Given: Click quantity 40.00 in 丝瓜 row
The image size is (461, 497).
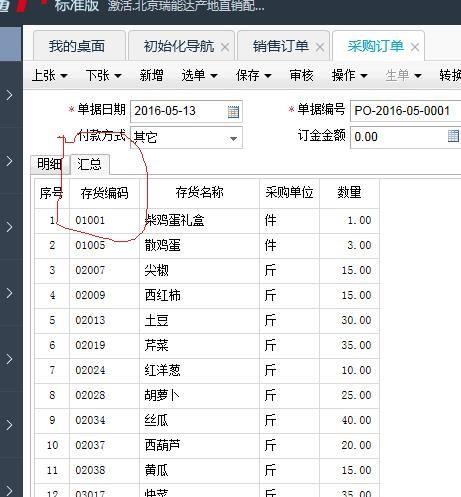Looking at the screenshot, I should [x=356, y=420].
